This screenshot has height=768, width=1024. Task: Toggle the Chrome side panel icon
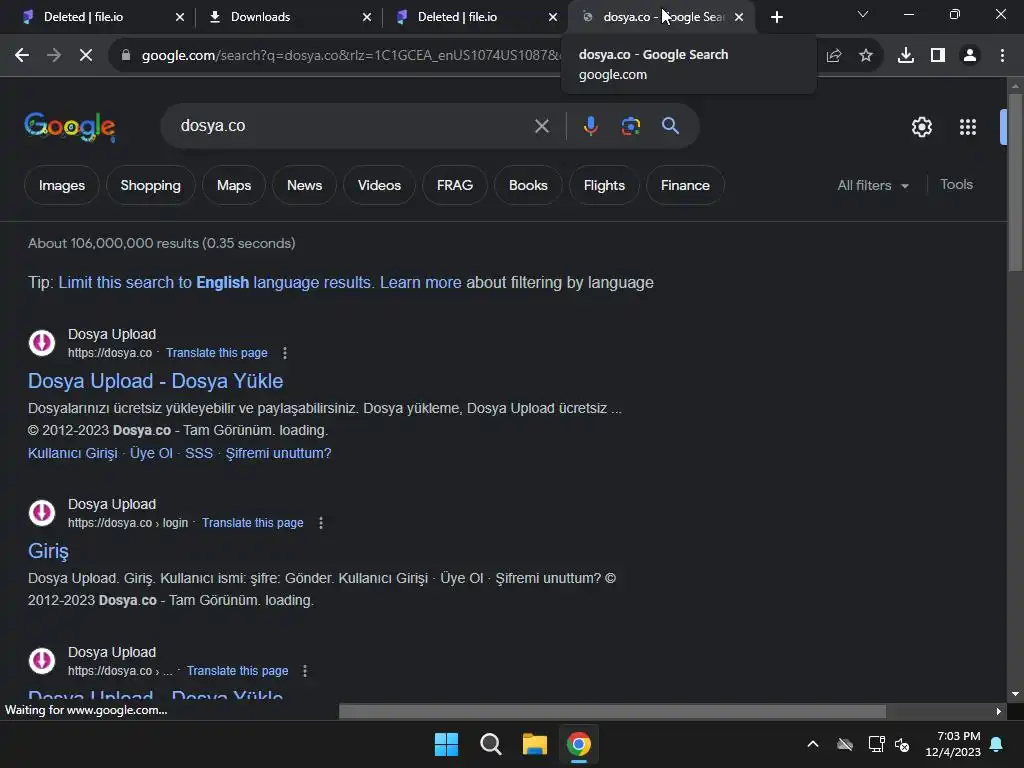point(938,56)
